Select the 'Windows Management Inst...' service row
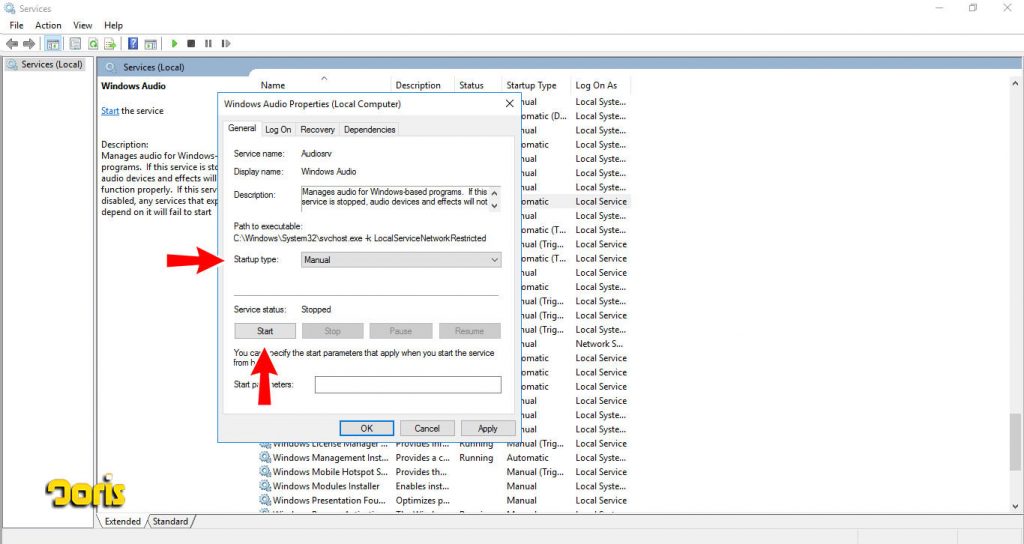The width and height of the screenshot is (1024, 544). click(444, 458)
